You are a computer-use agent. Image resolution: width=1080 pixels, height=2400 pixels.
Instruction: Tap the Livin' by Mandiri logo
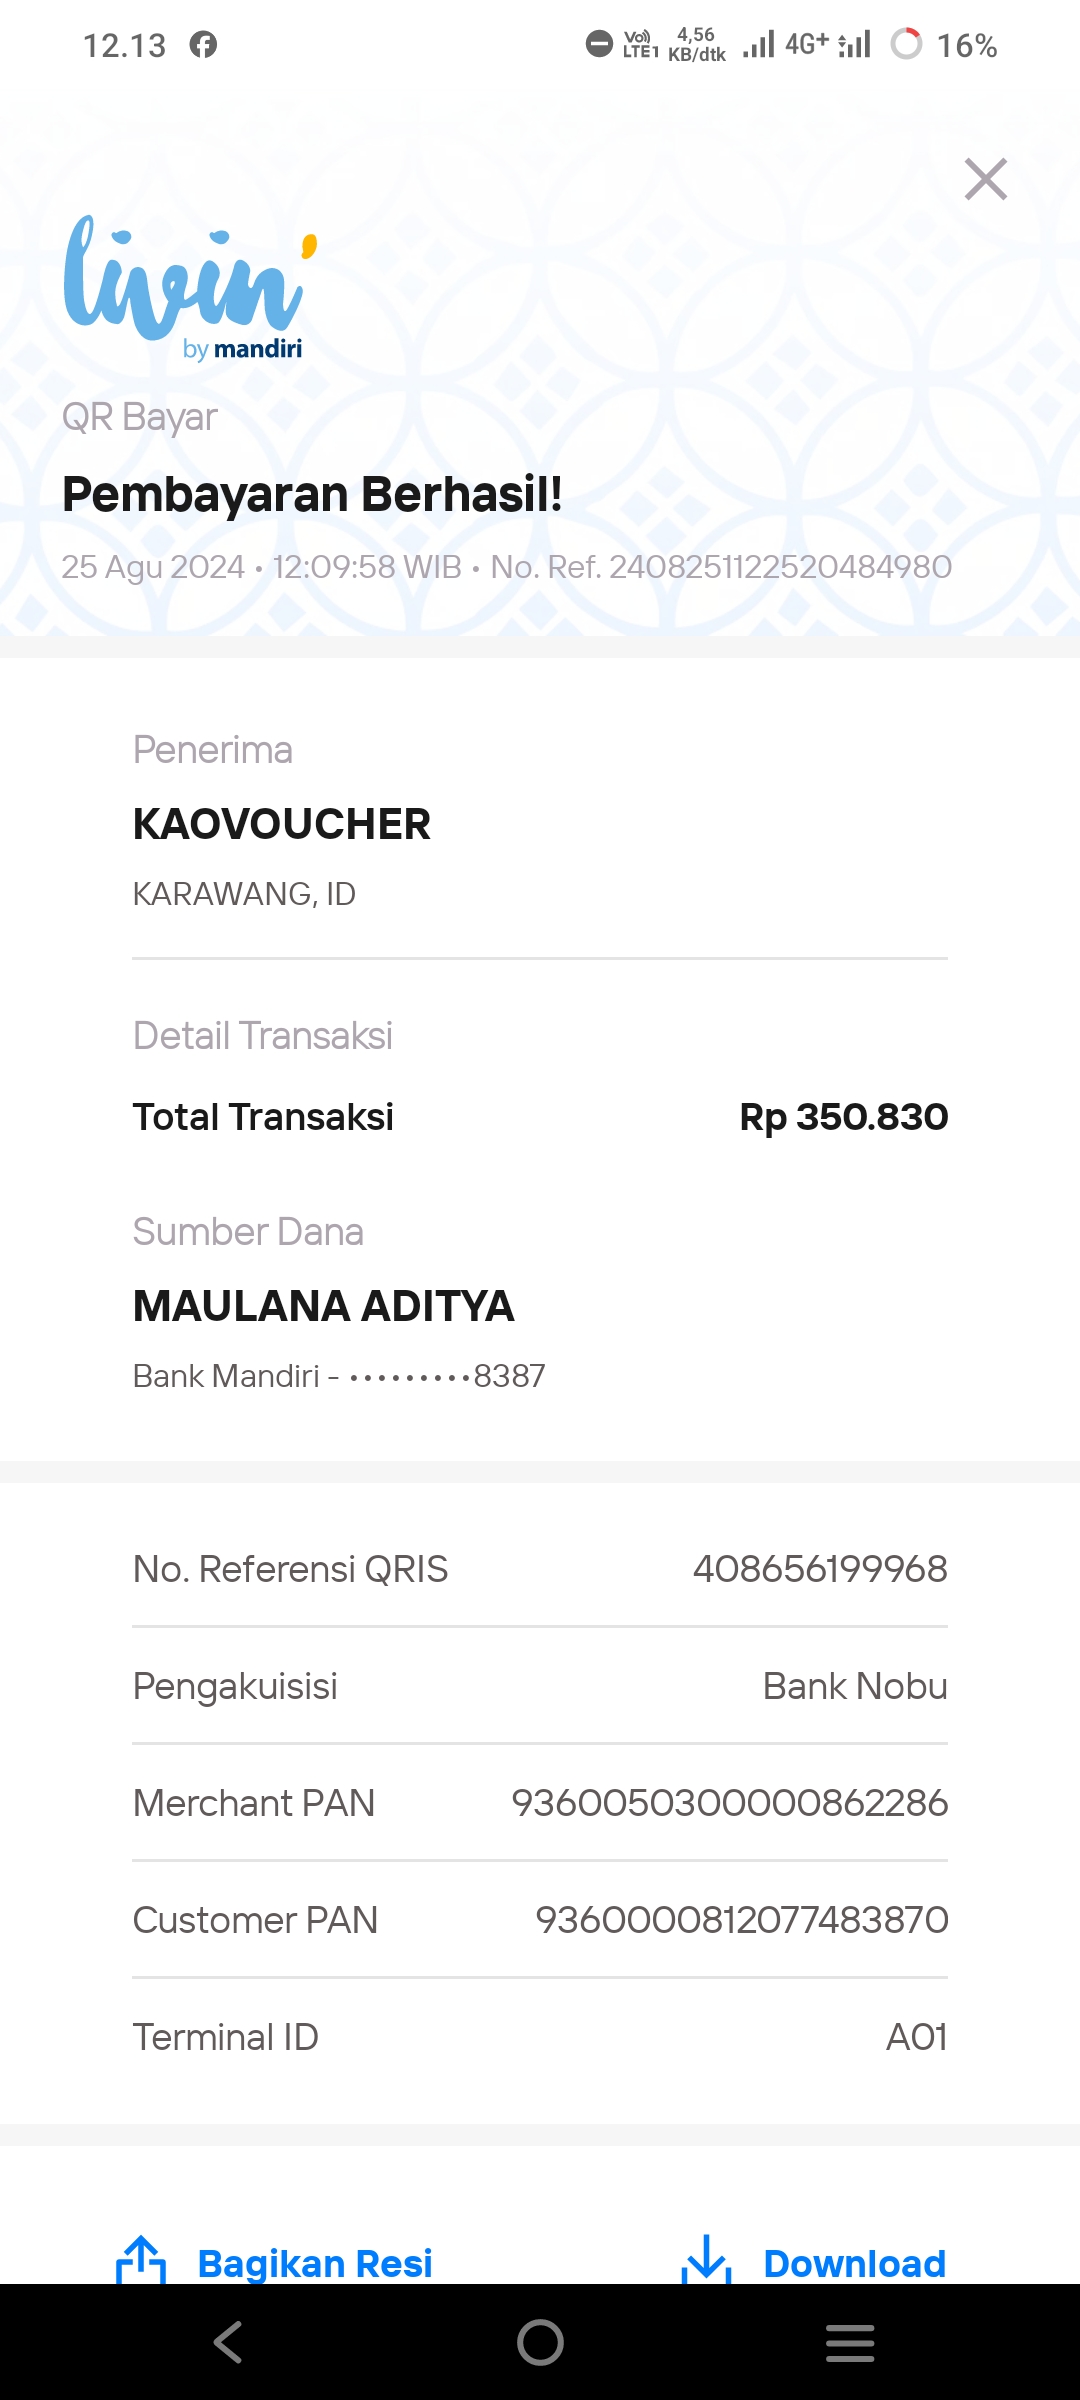(188, 287)
